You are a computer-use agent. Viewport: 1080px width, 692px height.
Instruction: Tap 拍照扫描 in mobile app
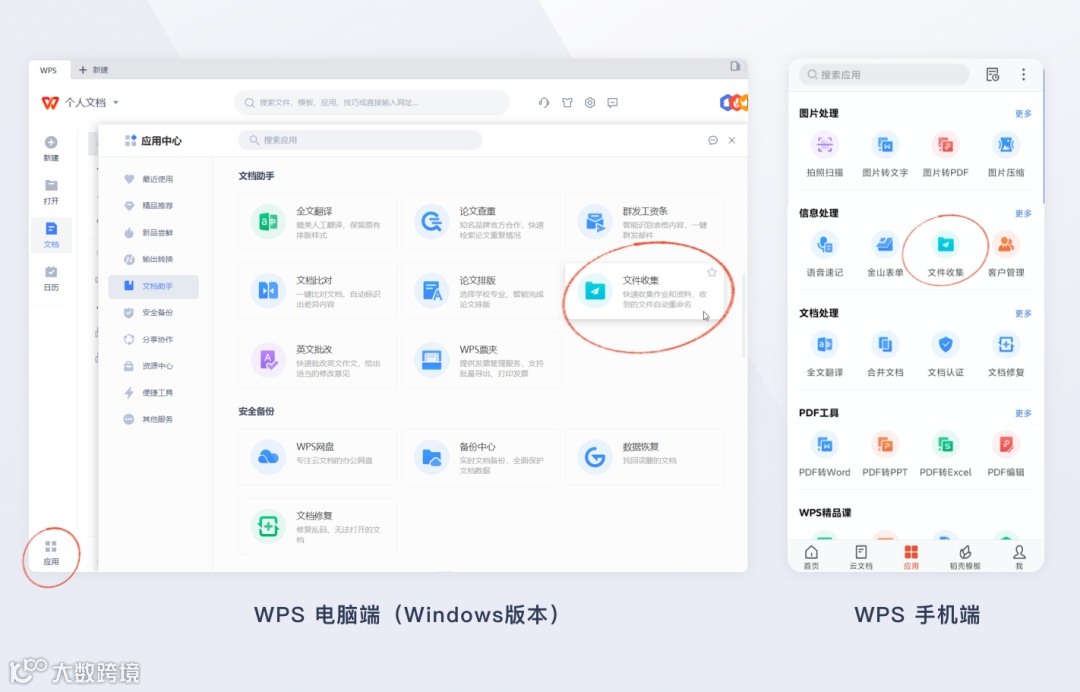pyautogui.click(x=824, y=155)
